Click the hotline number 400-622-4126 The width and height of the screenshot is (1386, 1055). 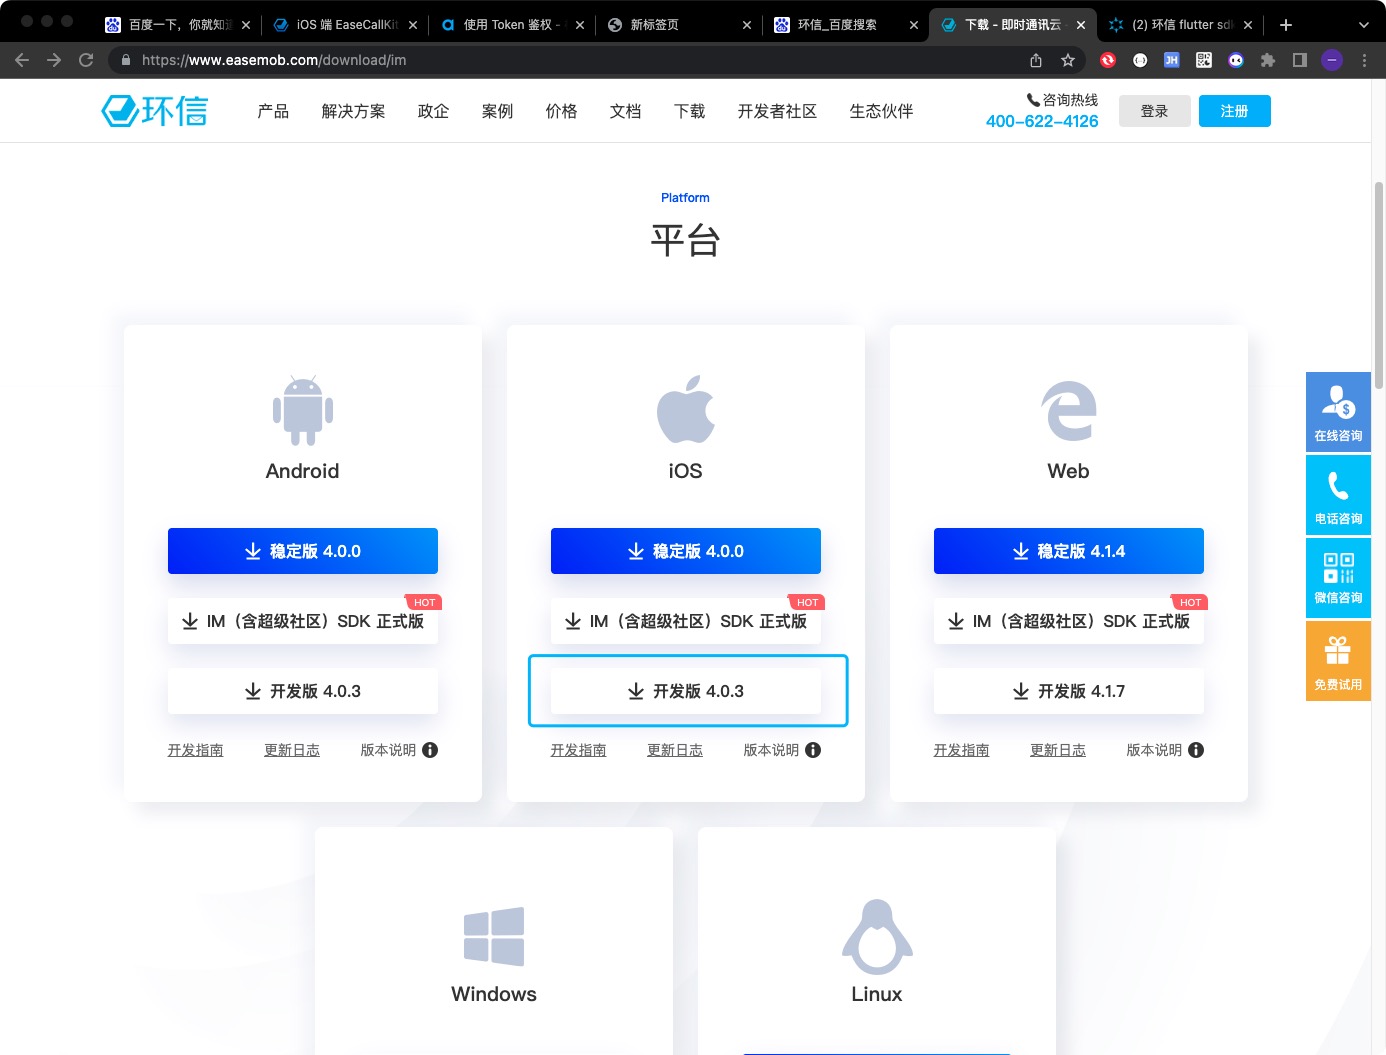1042,121
